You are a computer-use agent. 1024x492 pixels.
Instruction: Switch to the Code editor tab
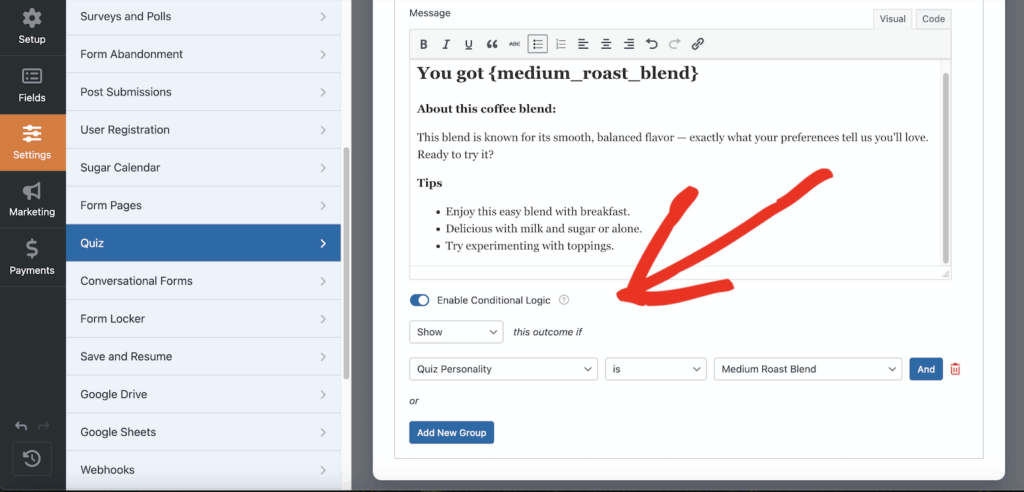[x=933, y=19]
